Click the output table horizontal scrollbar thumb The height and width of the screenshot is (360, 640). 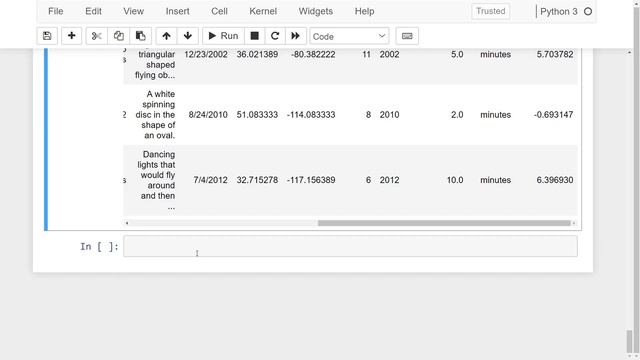(444, 223)
